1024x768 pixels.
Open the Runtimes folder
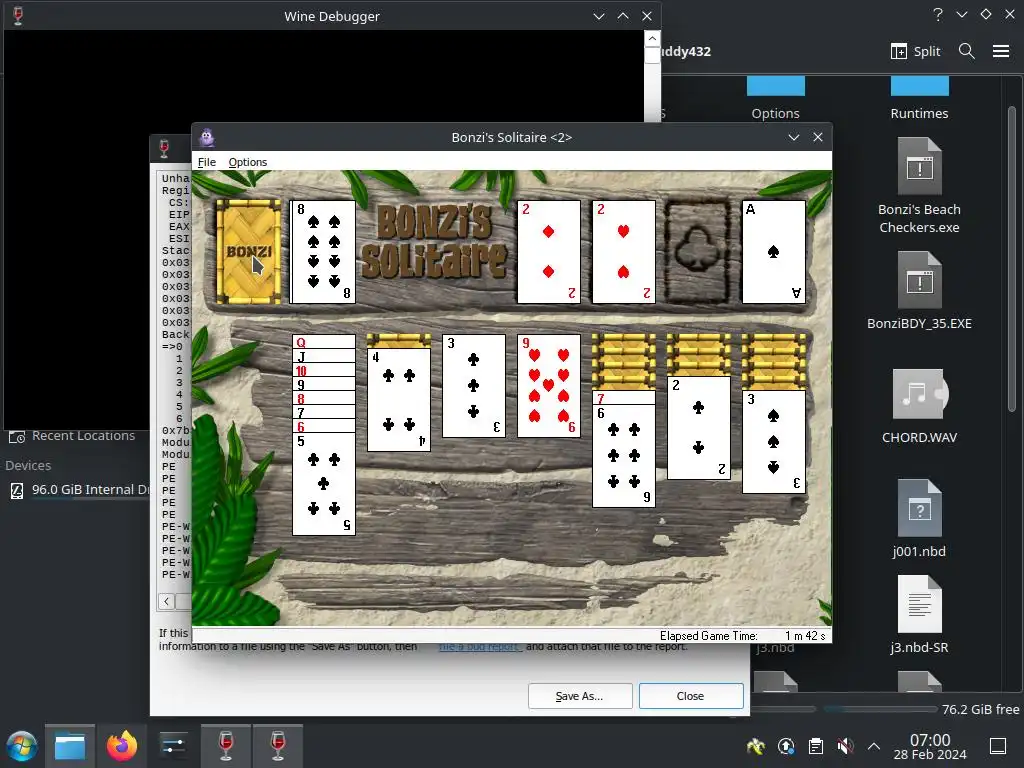(919, 99)
